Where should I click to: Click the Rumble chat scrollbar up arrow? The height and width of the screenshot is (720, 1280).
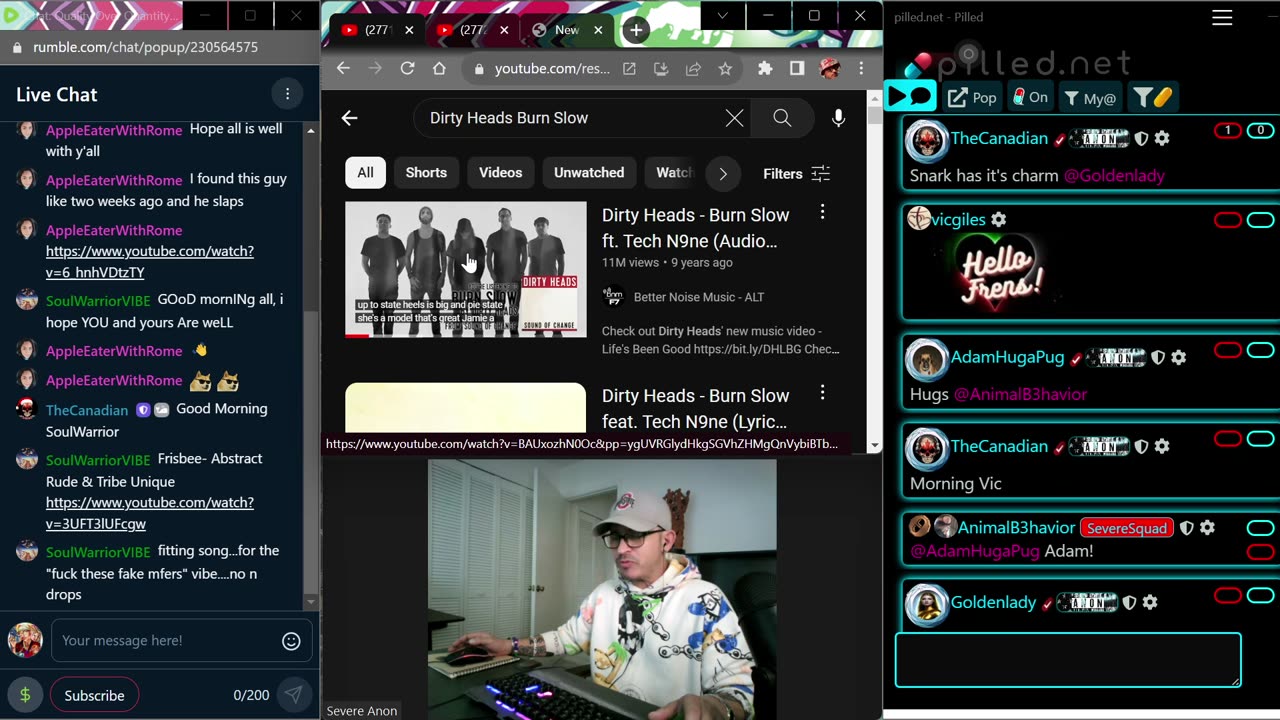[311, 131]
